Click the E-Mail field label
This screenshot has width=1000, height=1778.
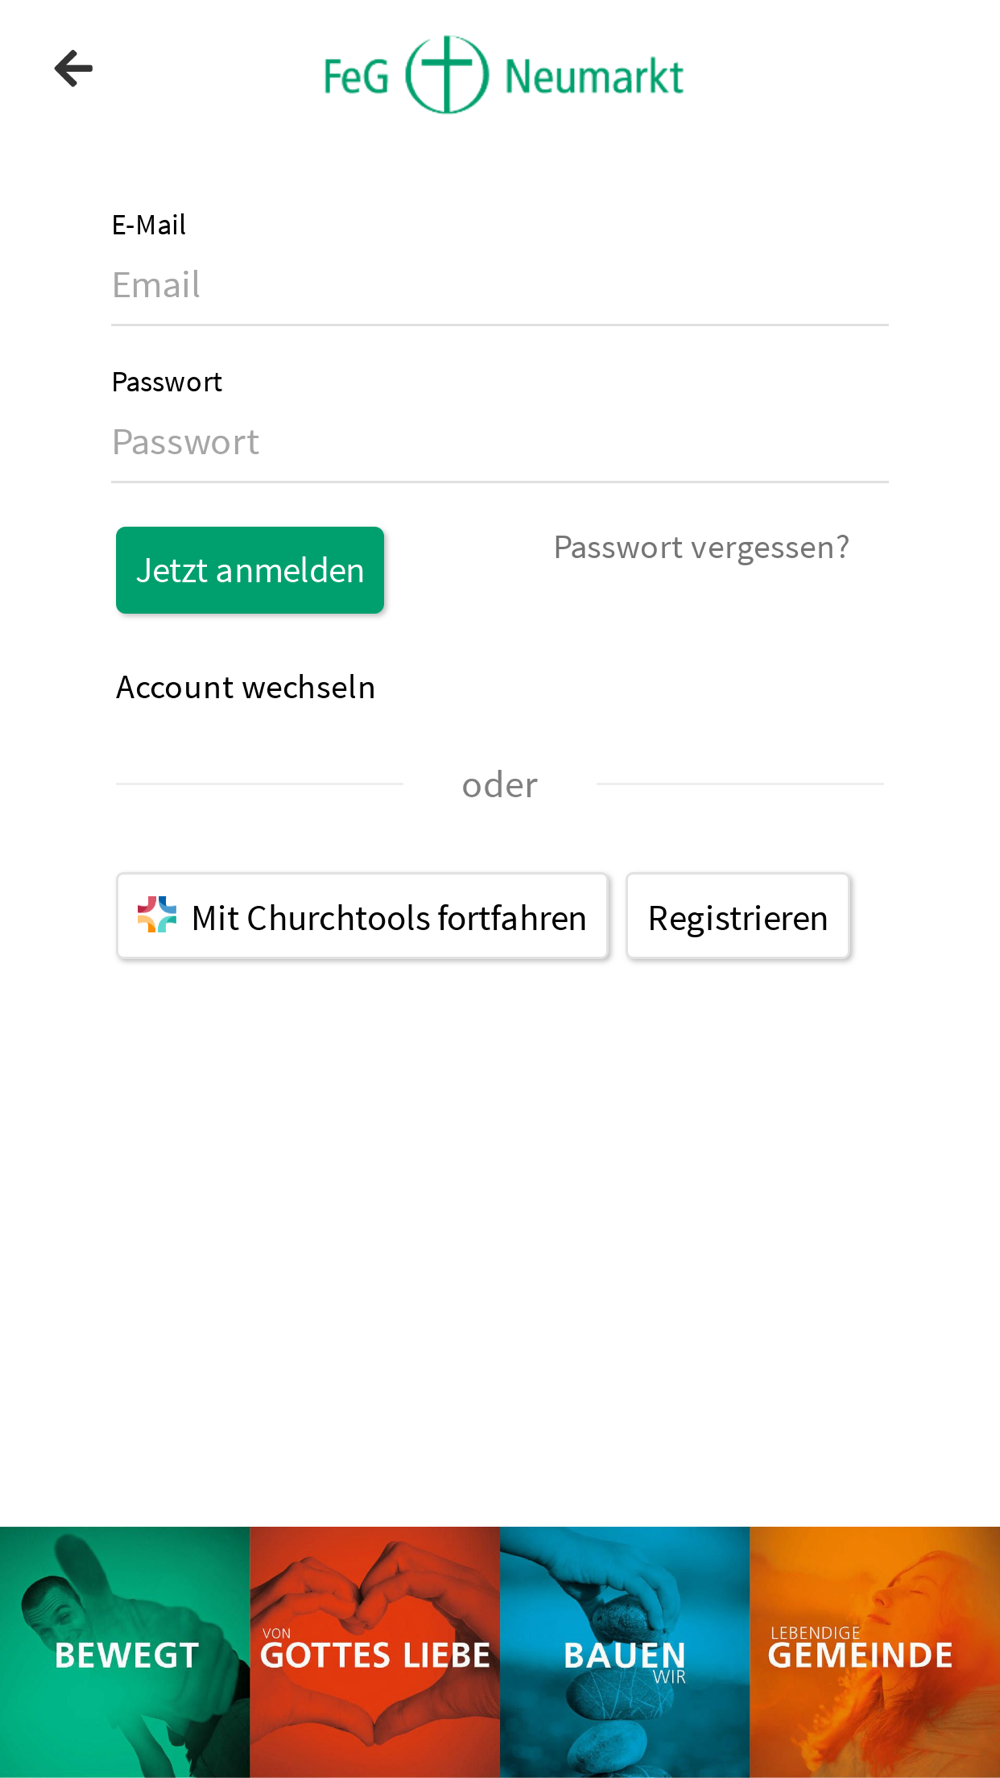point(149,224)
